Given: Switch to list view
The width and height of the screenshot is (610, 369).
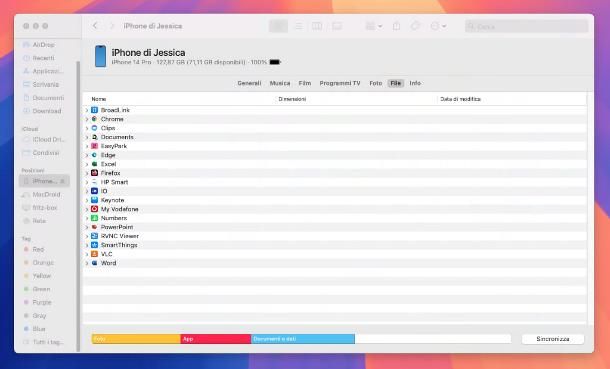Looking at the screenshot, I should pyautogui.click(x=298, y=26).
